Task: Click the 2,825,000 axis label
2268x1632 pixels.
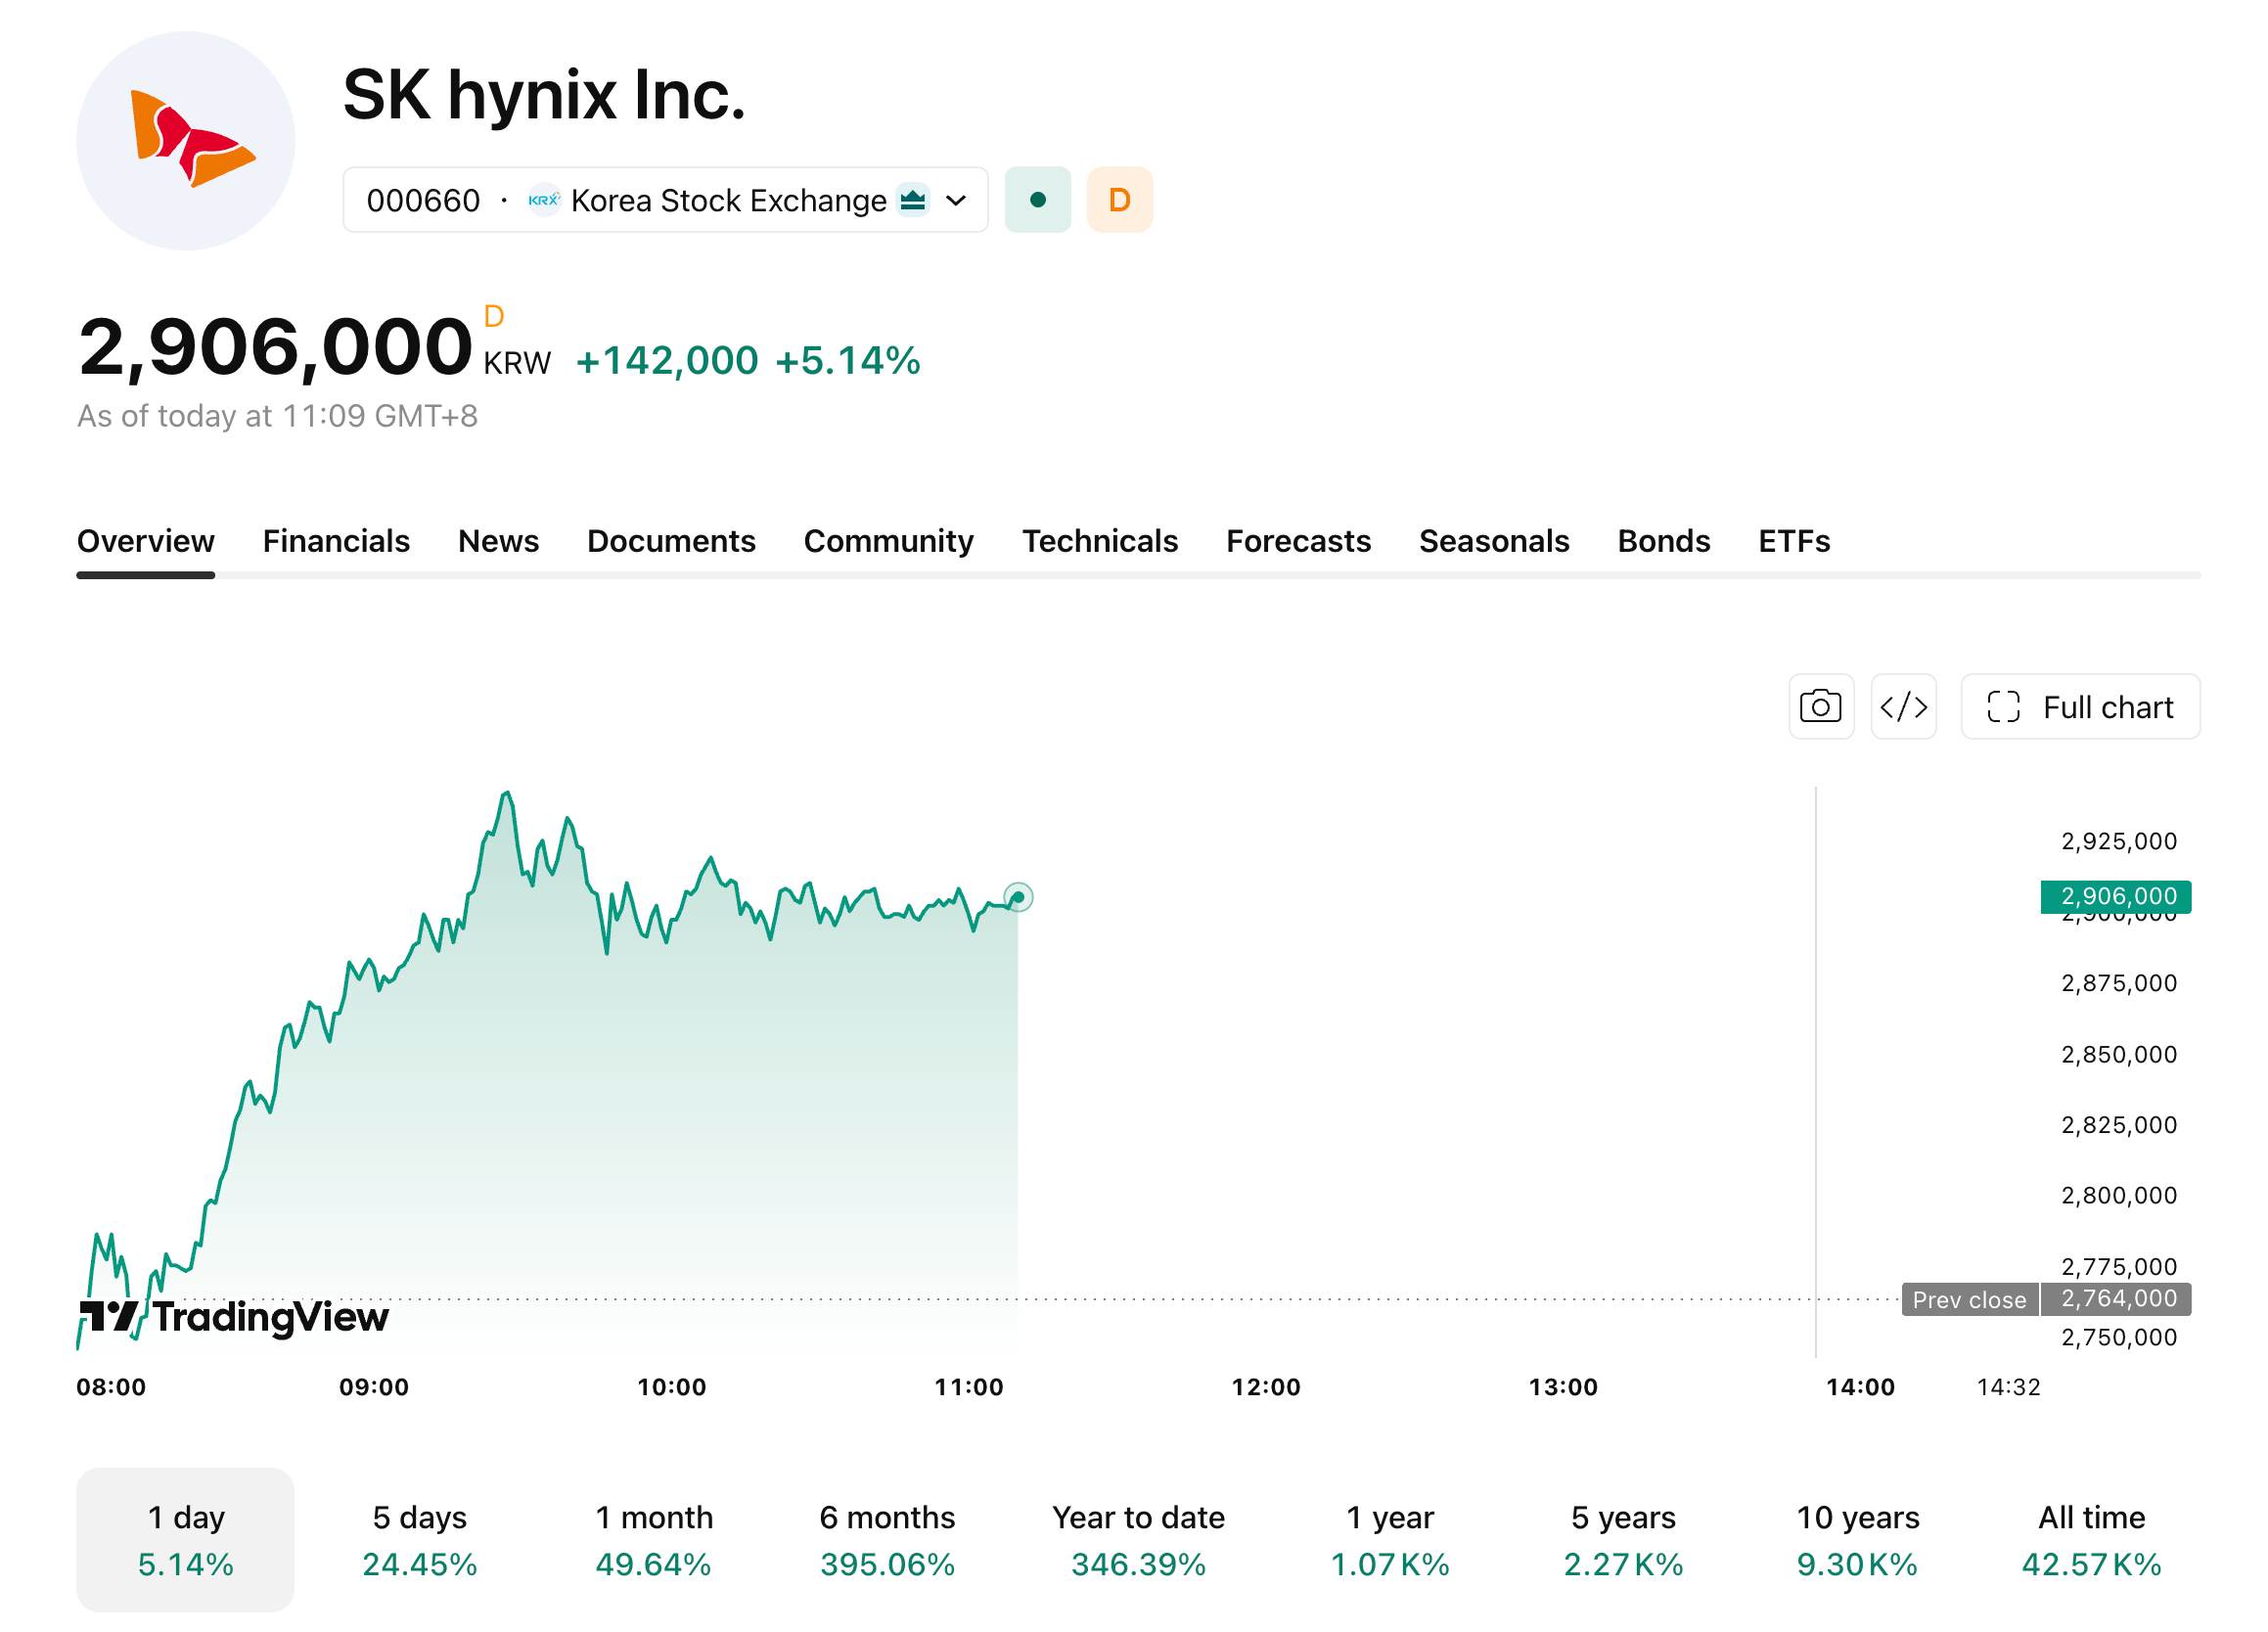Action: pos(2119,1126)
